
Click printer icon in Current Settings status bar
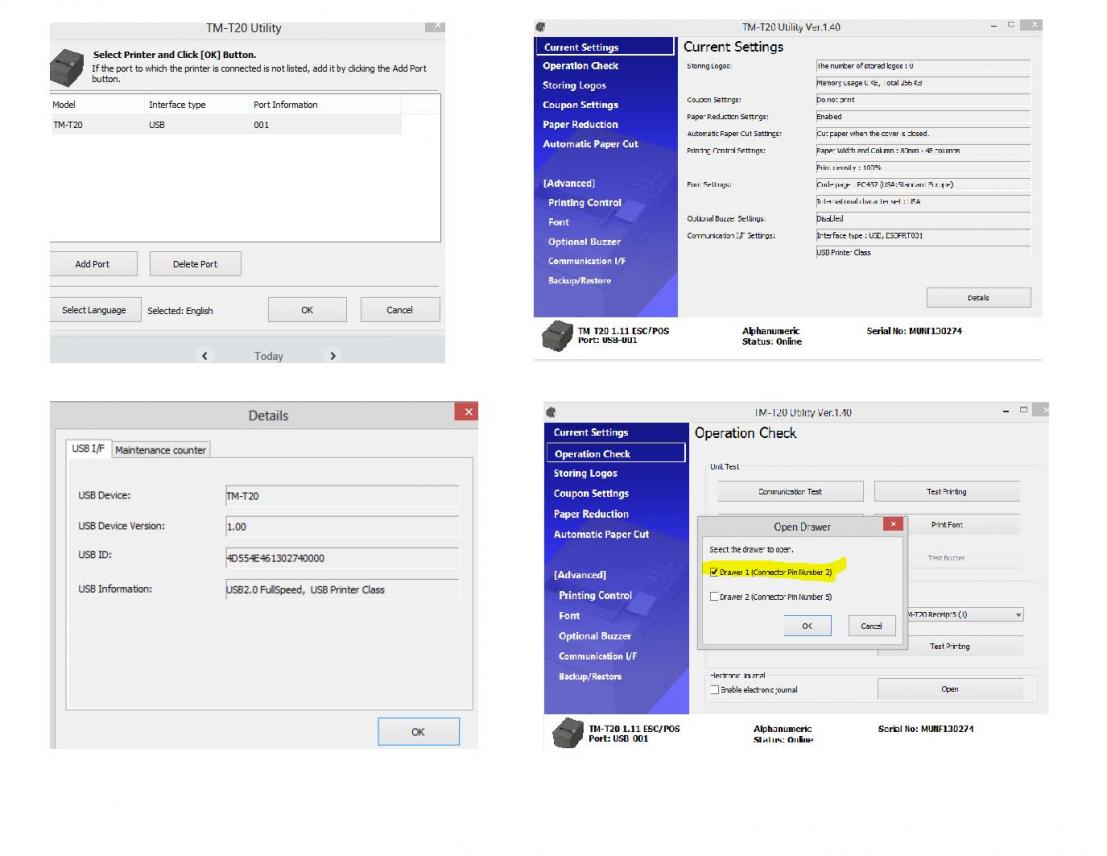coord(557,335)
